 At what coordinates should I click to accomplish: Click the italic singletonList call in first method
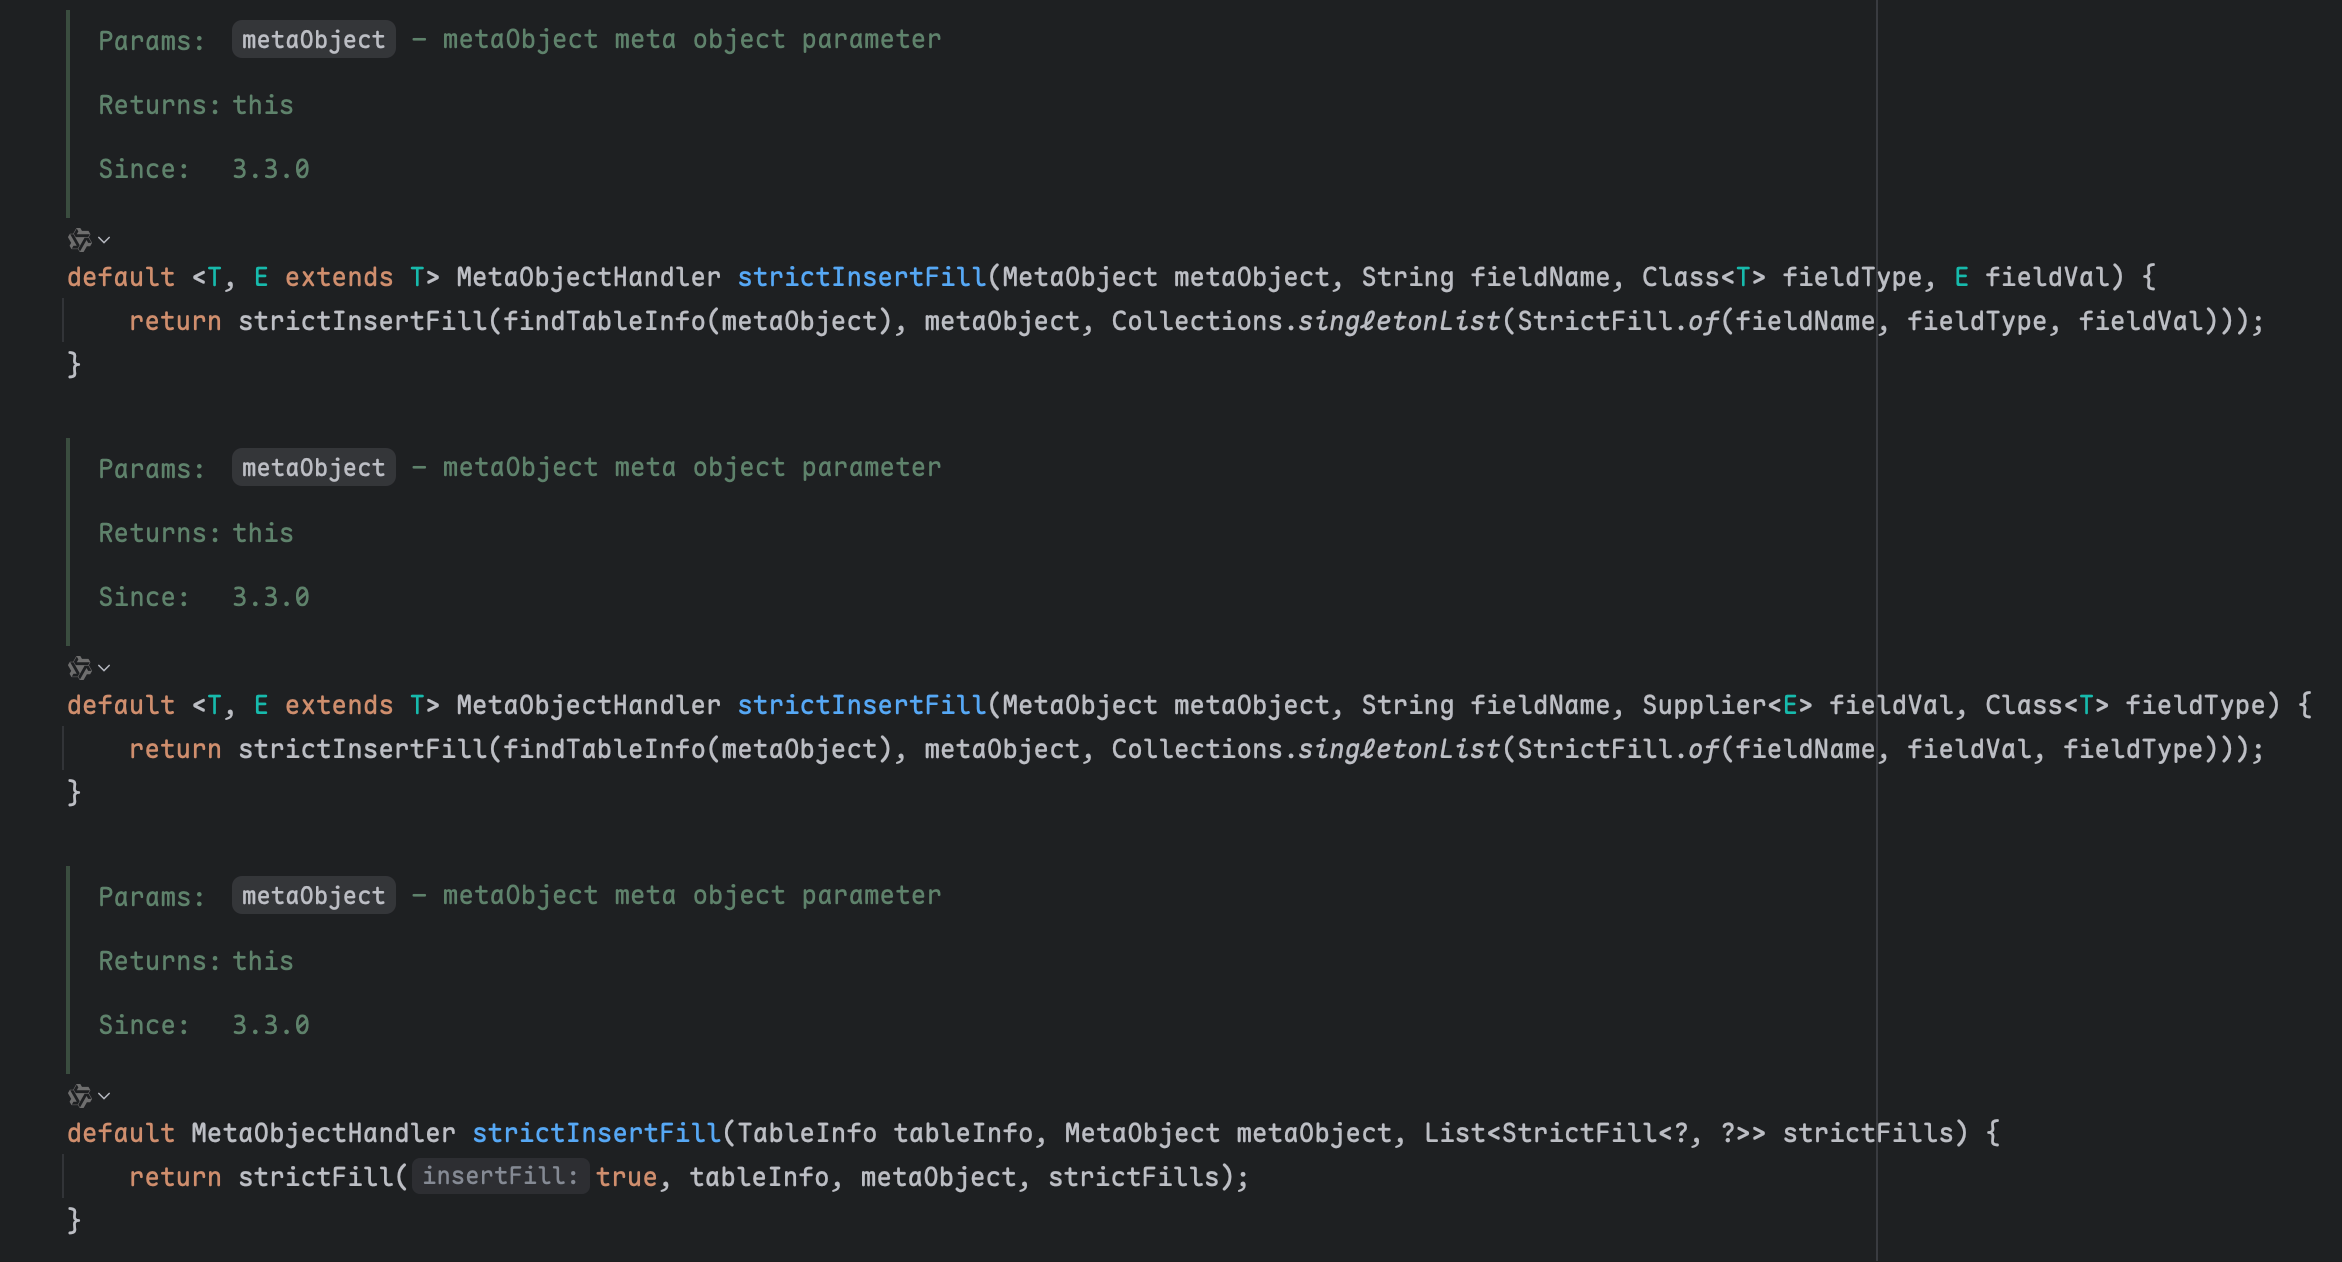(x=1399, y=322)
